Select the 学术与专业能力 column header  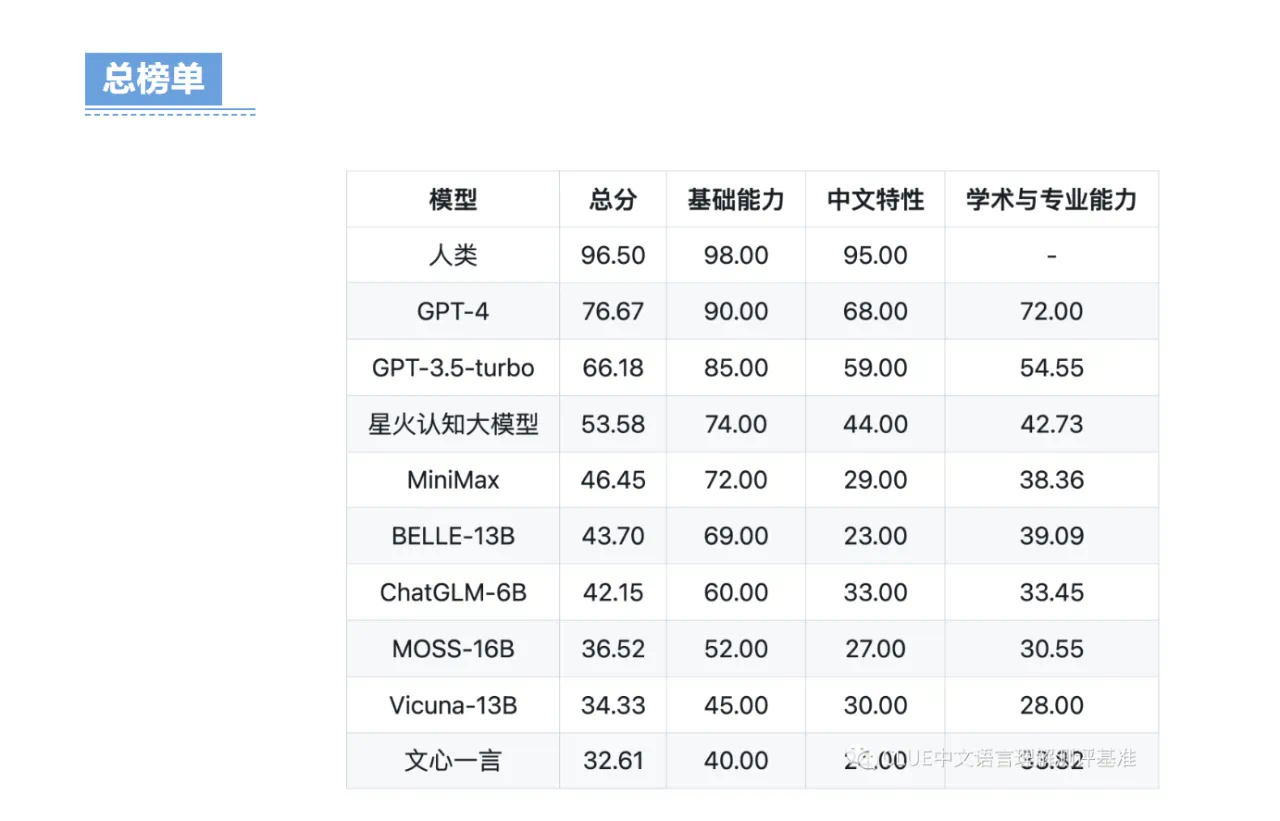(1052, 199)
